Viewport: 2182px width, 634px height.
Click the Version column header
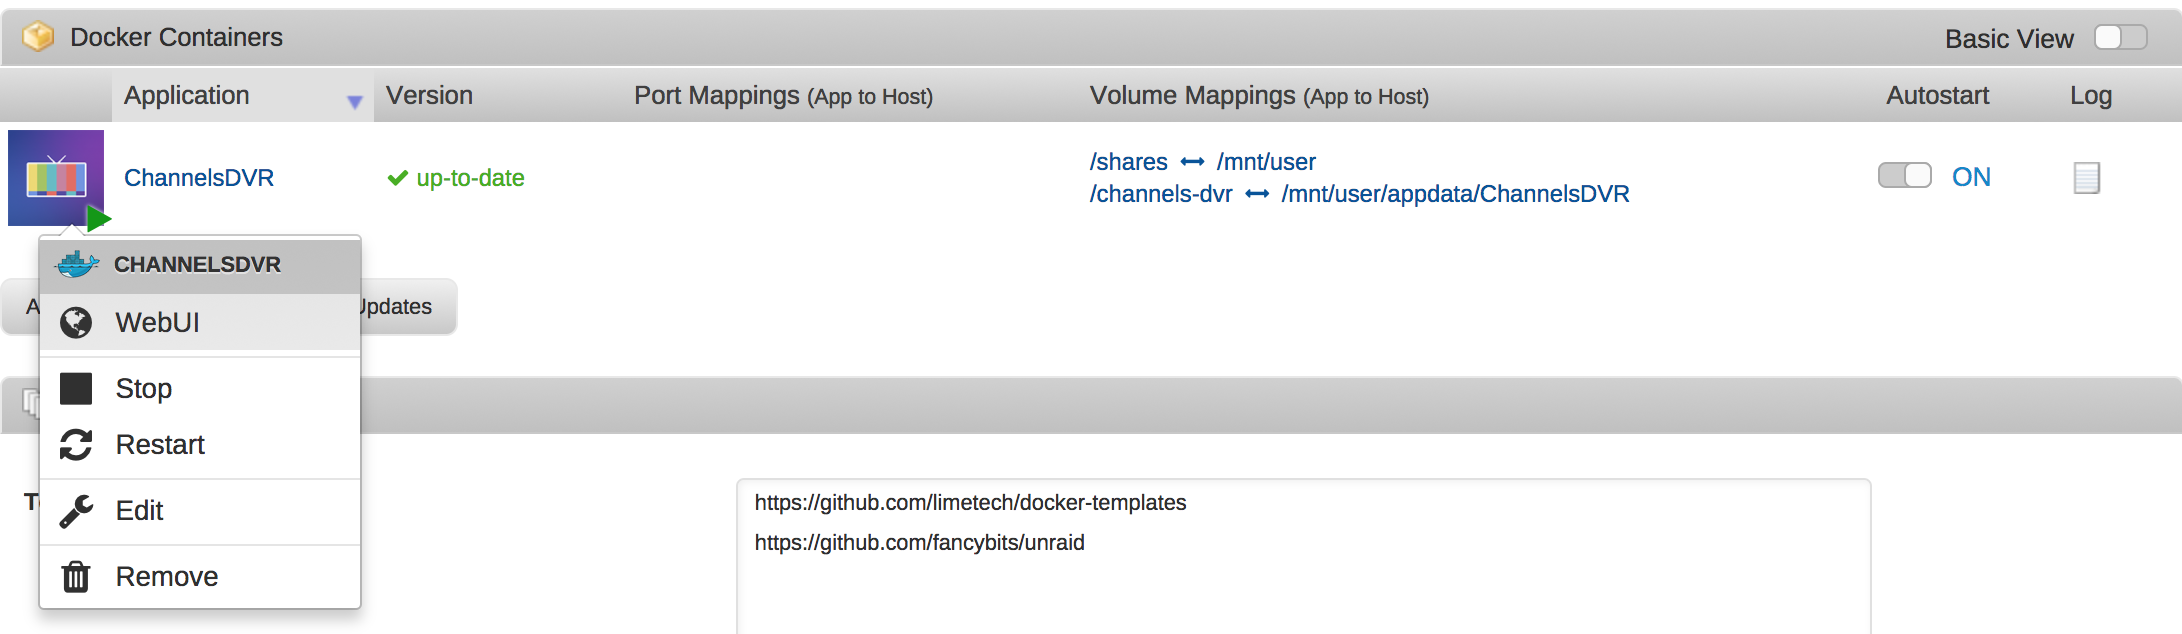coord(429,96)
